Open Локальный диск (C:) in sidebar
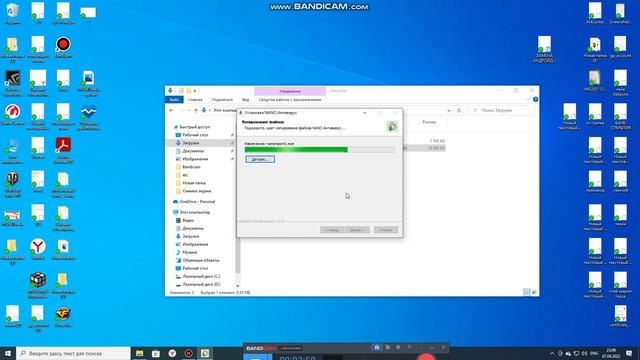The height and width of the screenshot is (360, 640). tap(201, 276)
